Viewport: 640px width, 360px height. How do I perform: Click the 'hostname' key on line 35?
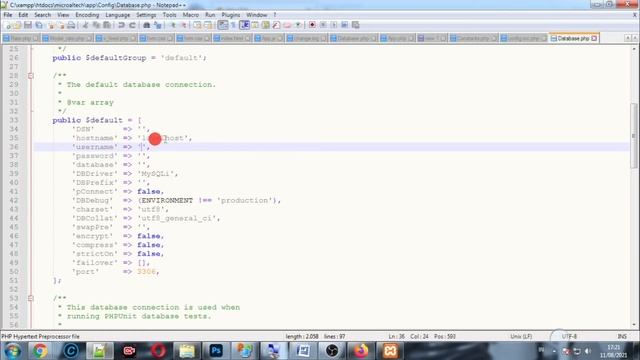(x=95, y=138)
